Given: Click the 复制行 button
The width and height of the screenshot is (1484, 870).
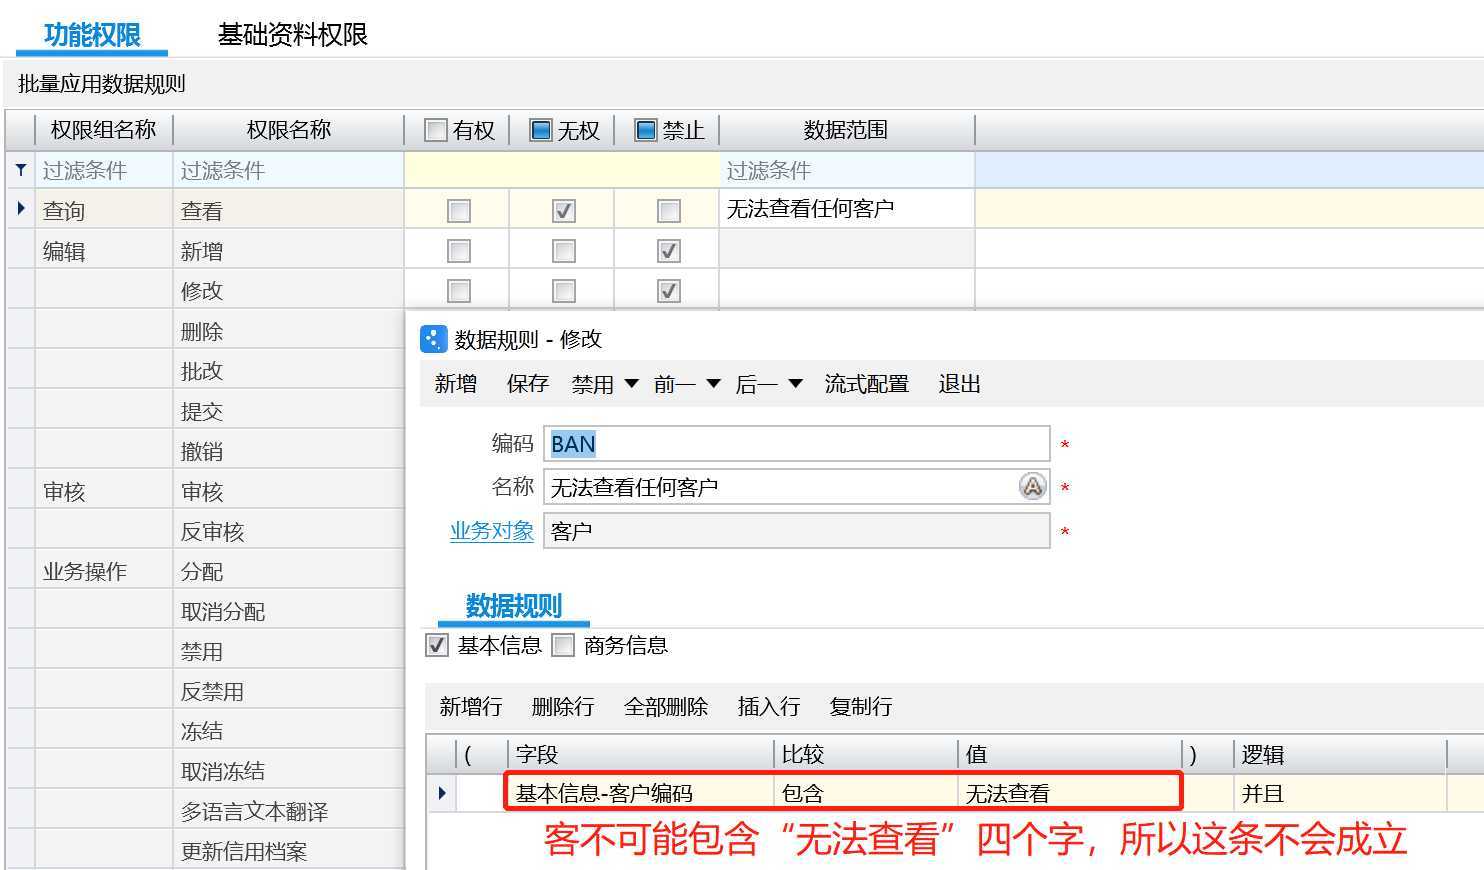Looking at the screenshot, I should point(861,707).
